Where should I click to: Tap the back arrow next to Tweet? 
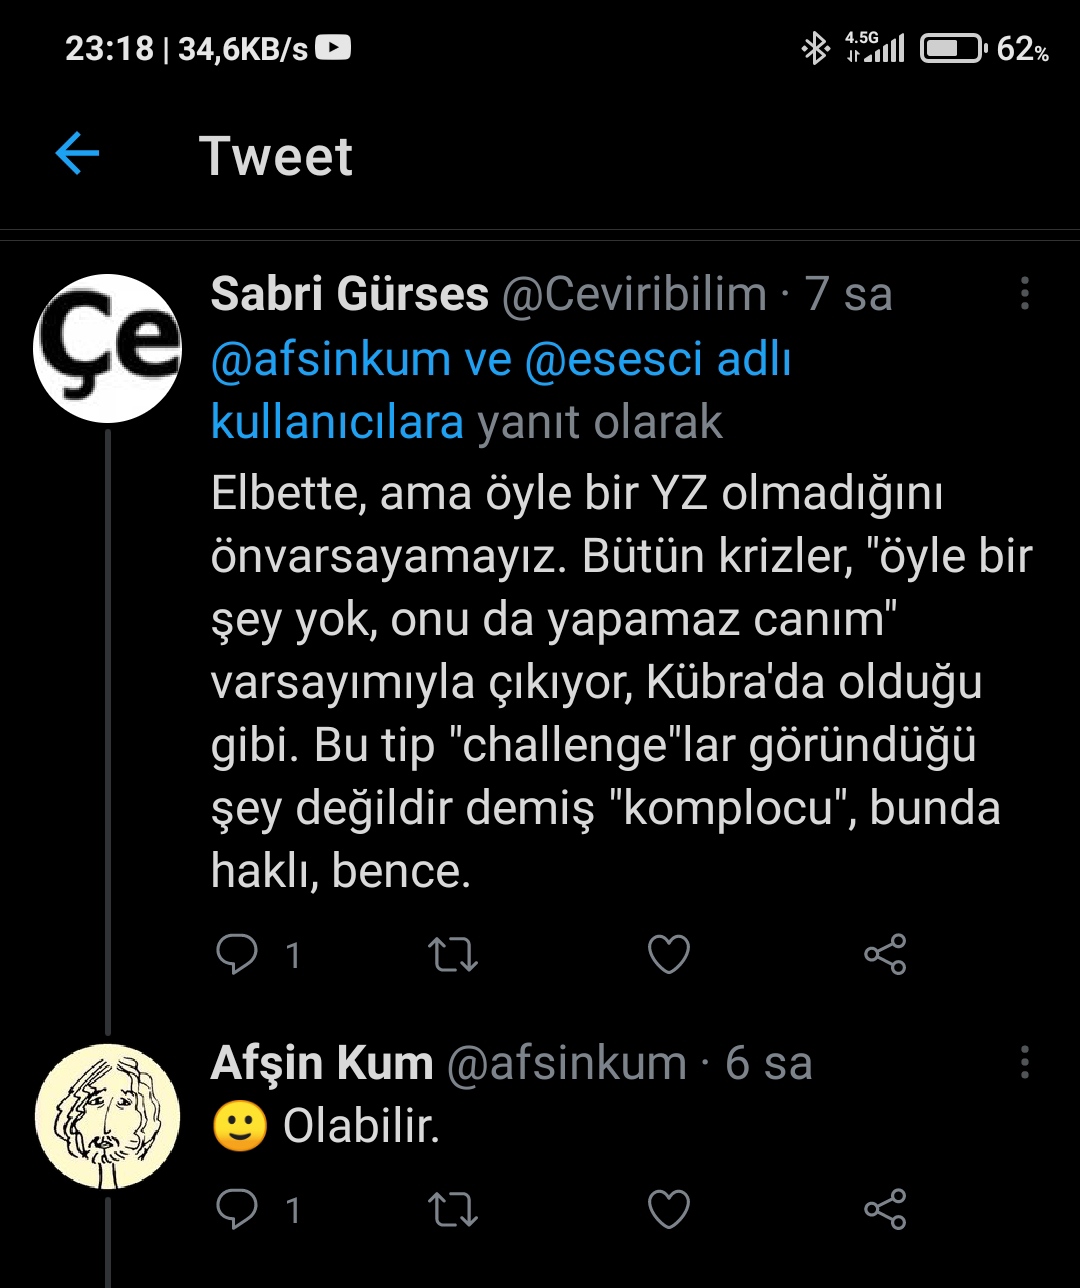click(77, 155)
